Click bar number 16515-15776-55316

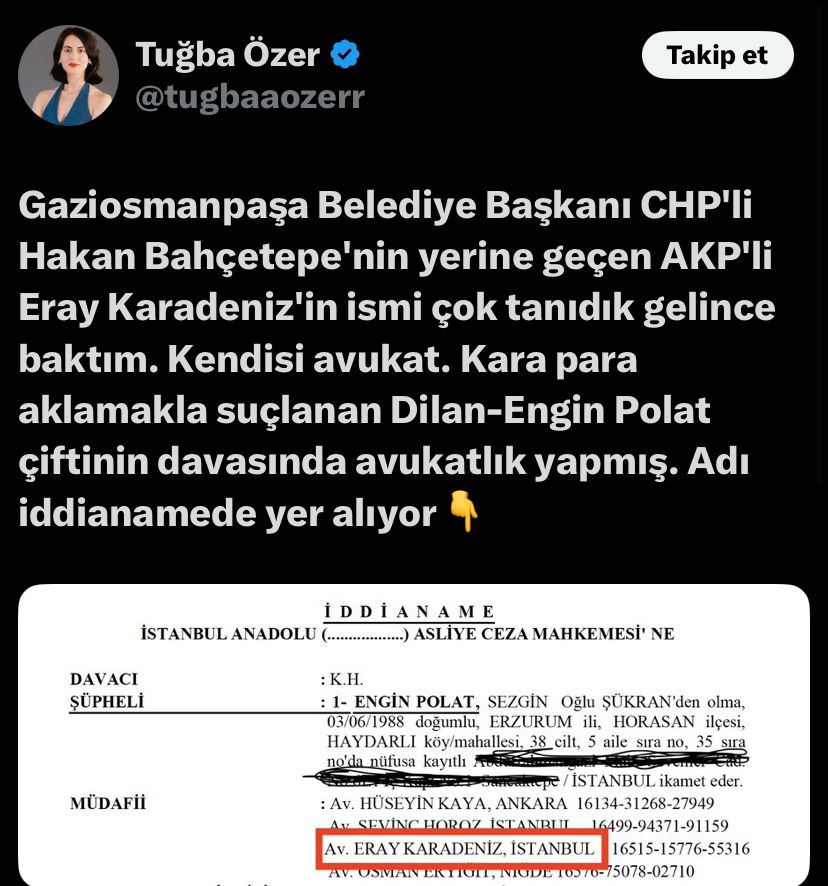coord(680,848)
